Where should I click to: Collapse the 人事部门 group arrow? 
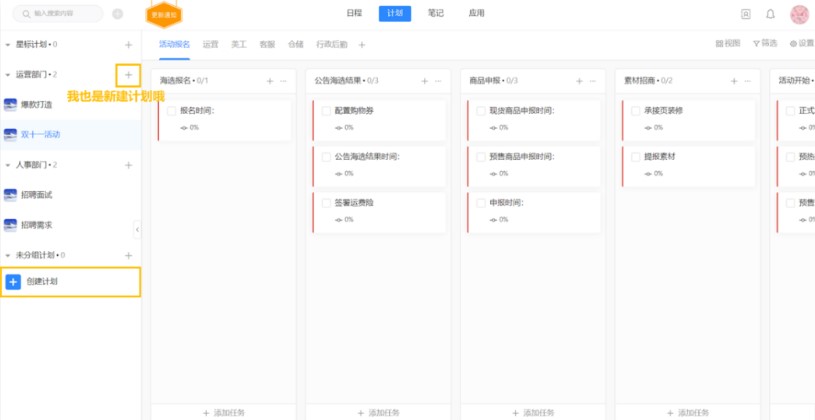point(8,165)
